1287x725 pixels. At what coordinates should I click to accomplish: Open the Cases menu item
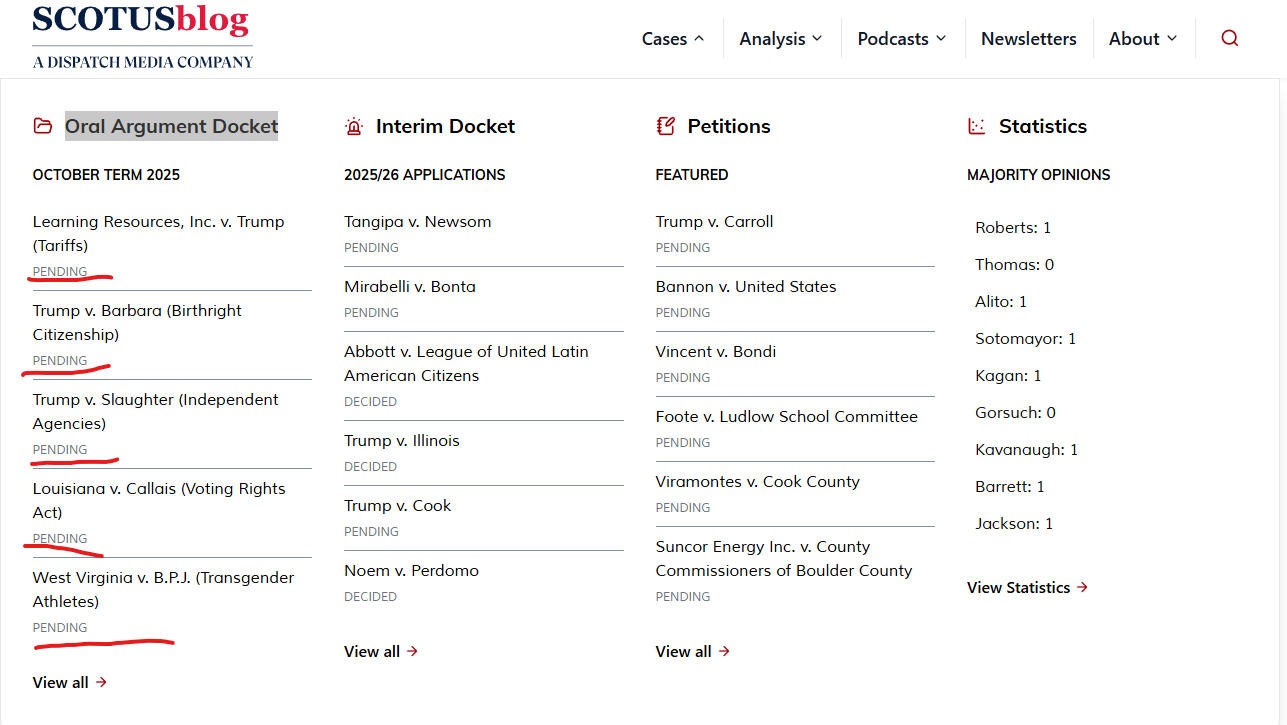664,39
